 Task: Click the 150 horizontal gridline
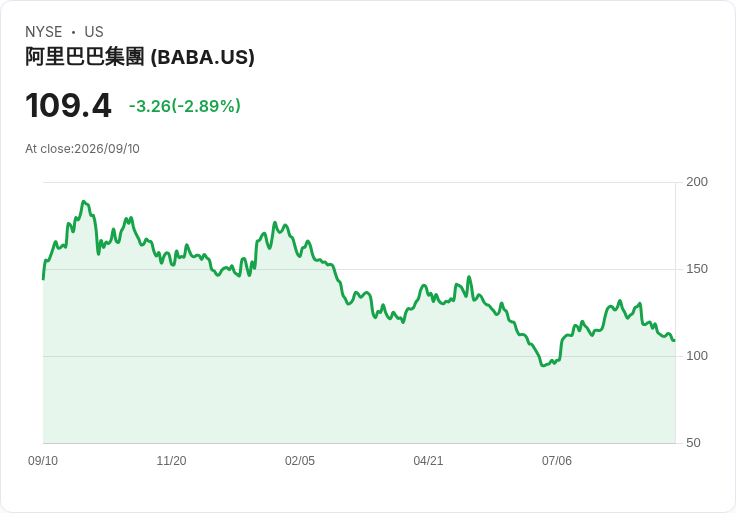tap(359, 269)
